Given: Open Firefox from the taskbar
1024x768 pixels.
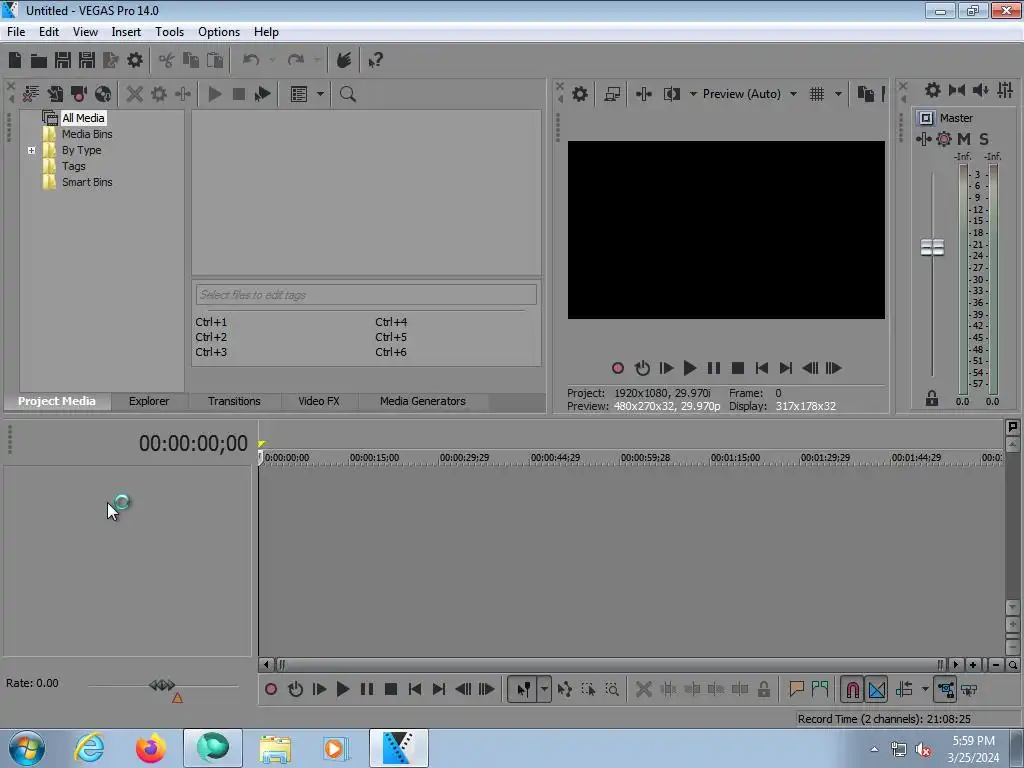Looking at the screenshot, I should pos(150,748).
